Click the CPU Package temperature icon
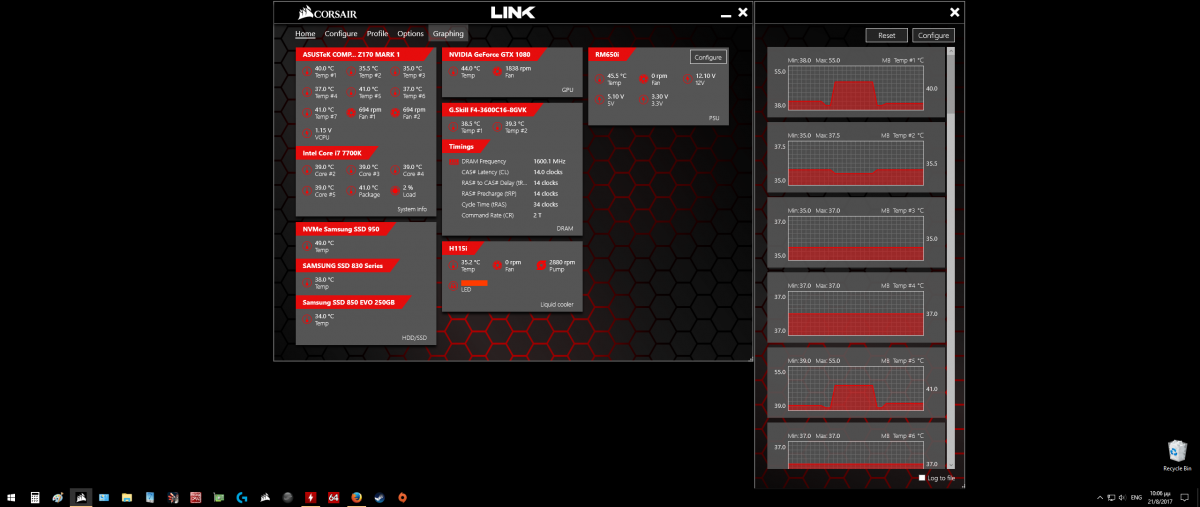This screenshot has width=1200, height=507. pos(350,189)
